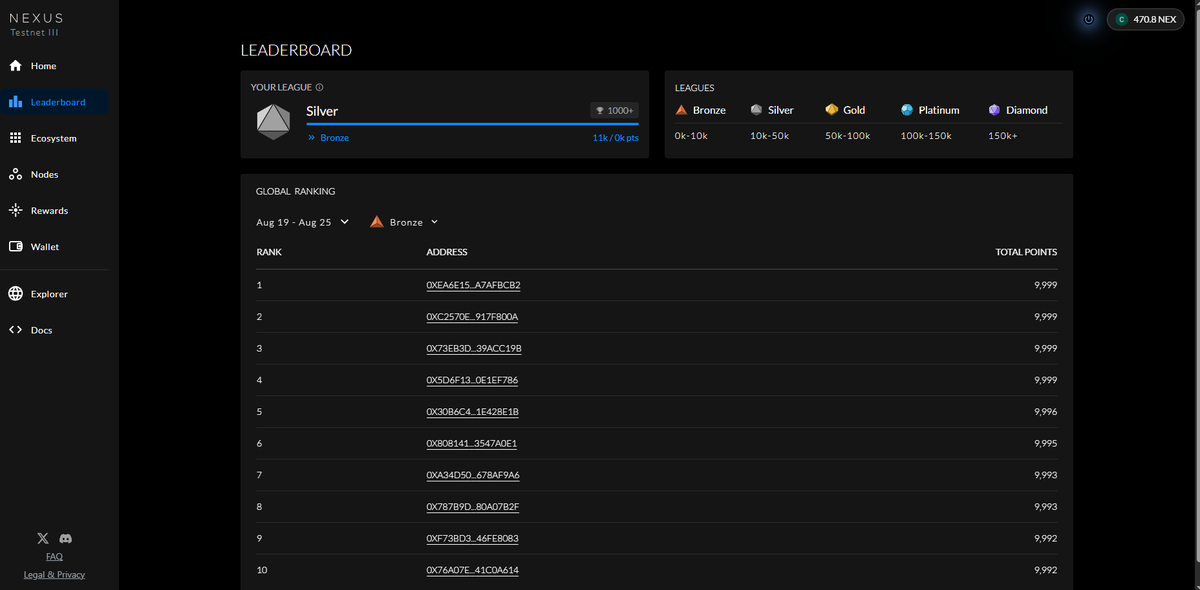Click the RANK column header
The height and width of the screenshot is (590, 1200).
pyautogui.click(x=269, y=252)
